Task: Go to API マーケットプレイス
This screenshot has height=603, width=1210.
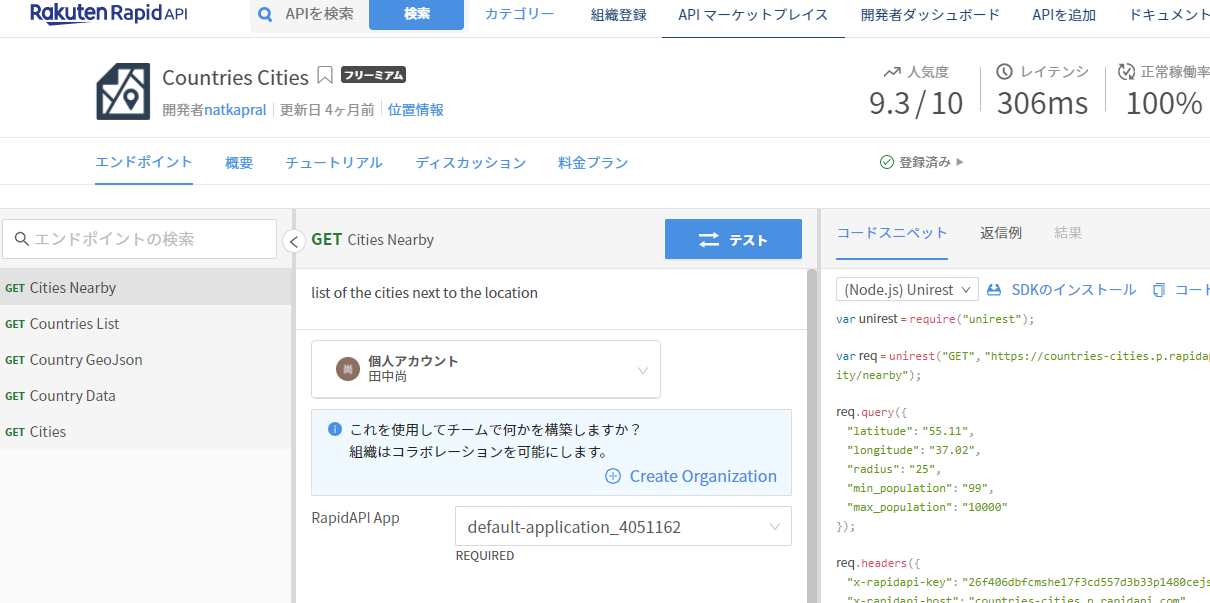Action: (753, 15)
